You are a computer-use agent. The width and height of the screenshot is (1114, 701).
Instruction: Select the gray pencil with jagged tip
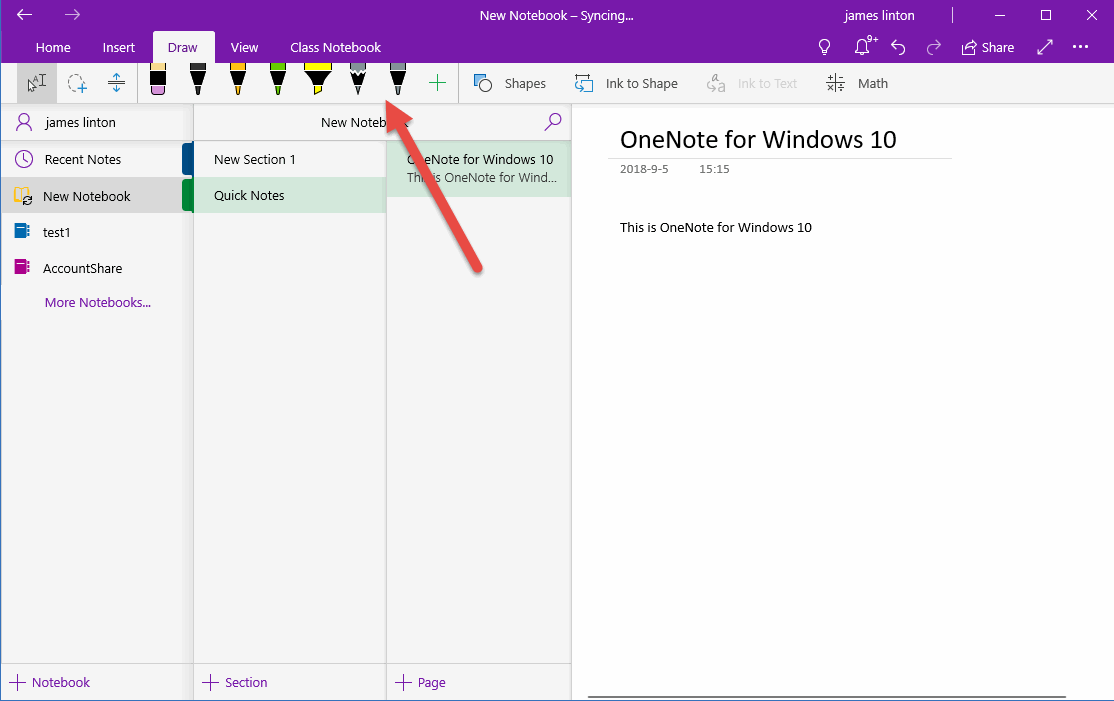[x=358, y=80]
